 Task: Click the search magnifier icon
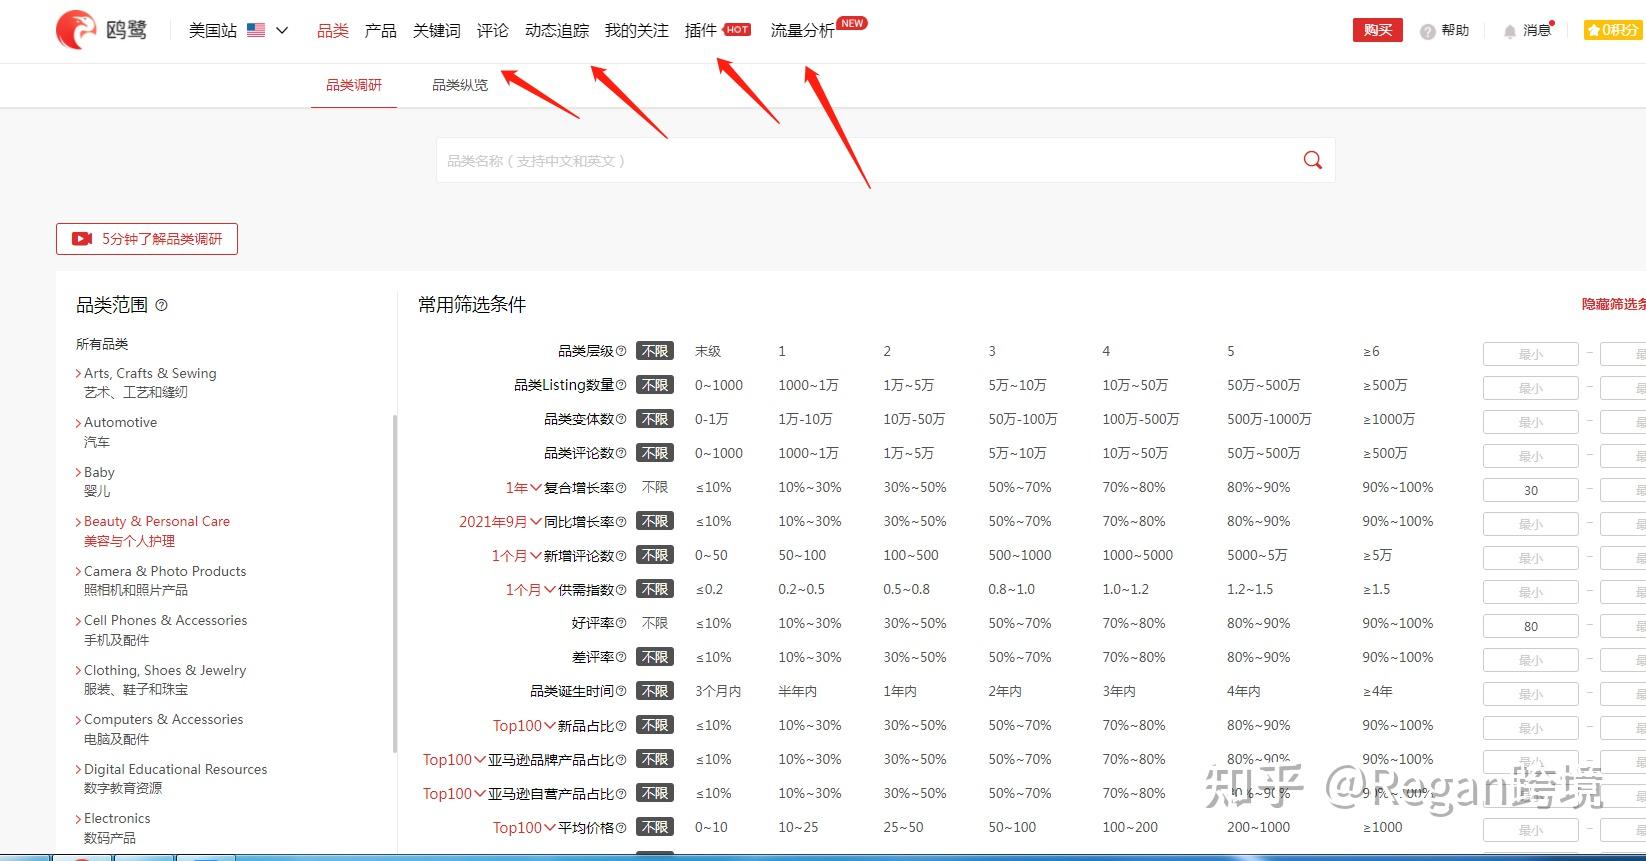[1313, 160]
